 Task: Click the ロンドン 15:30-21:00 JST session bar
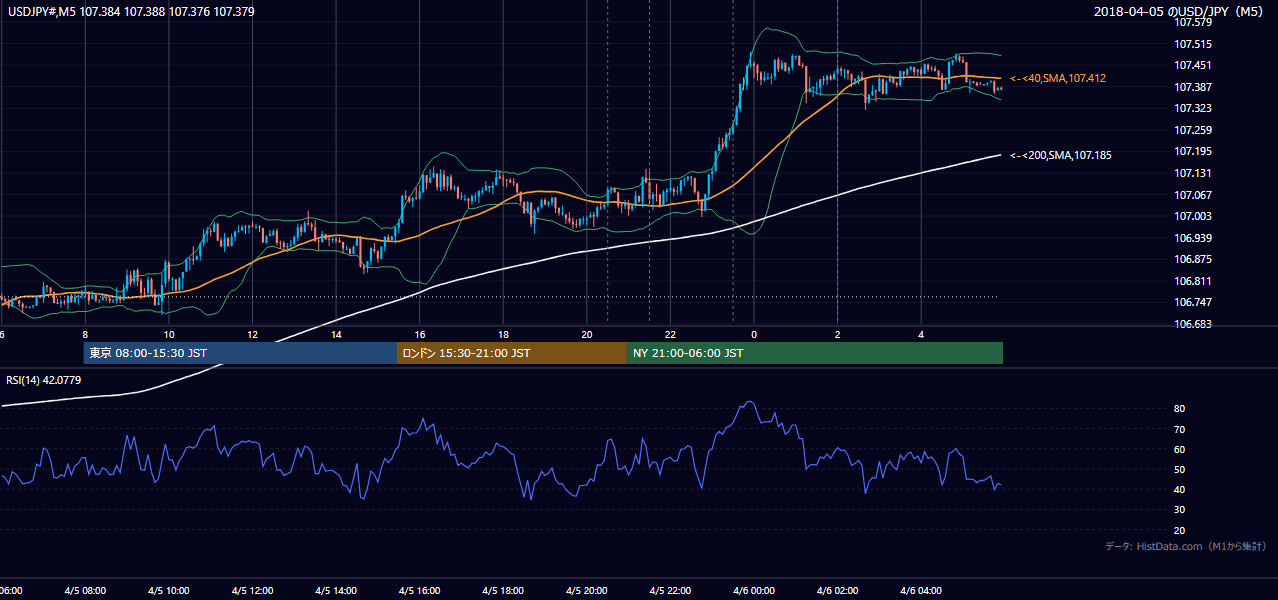pyautogui.click(x=512, y=353)
